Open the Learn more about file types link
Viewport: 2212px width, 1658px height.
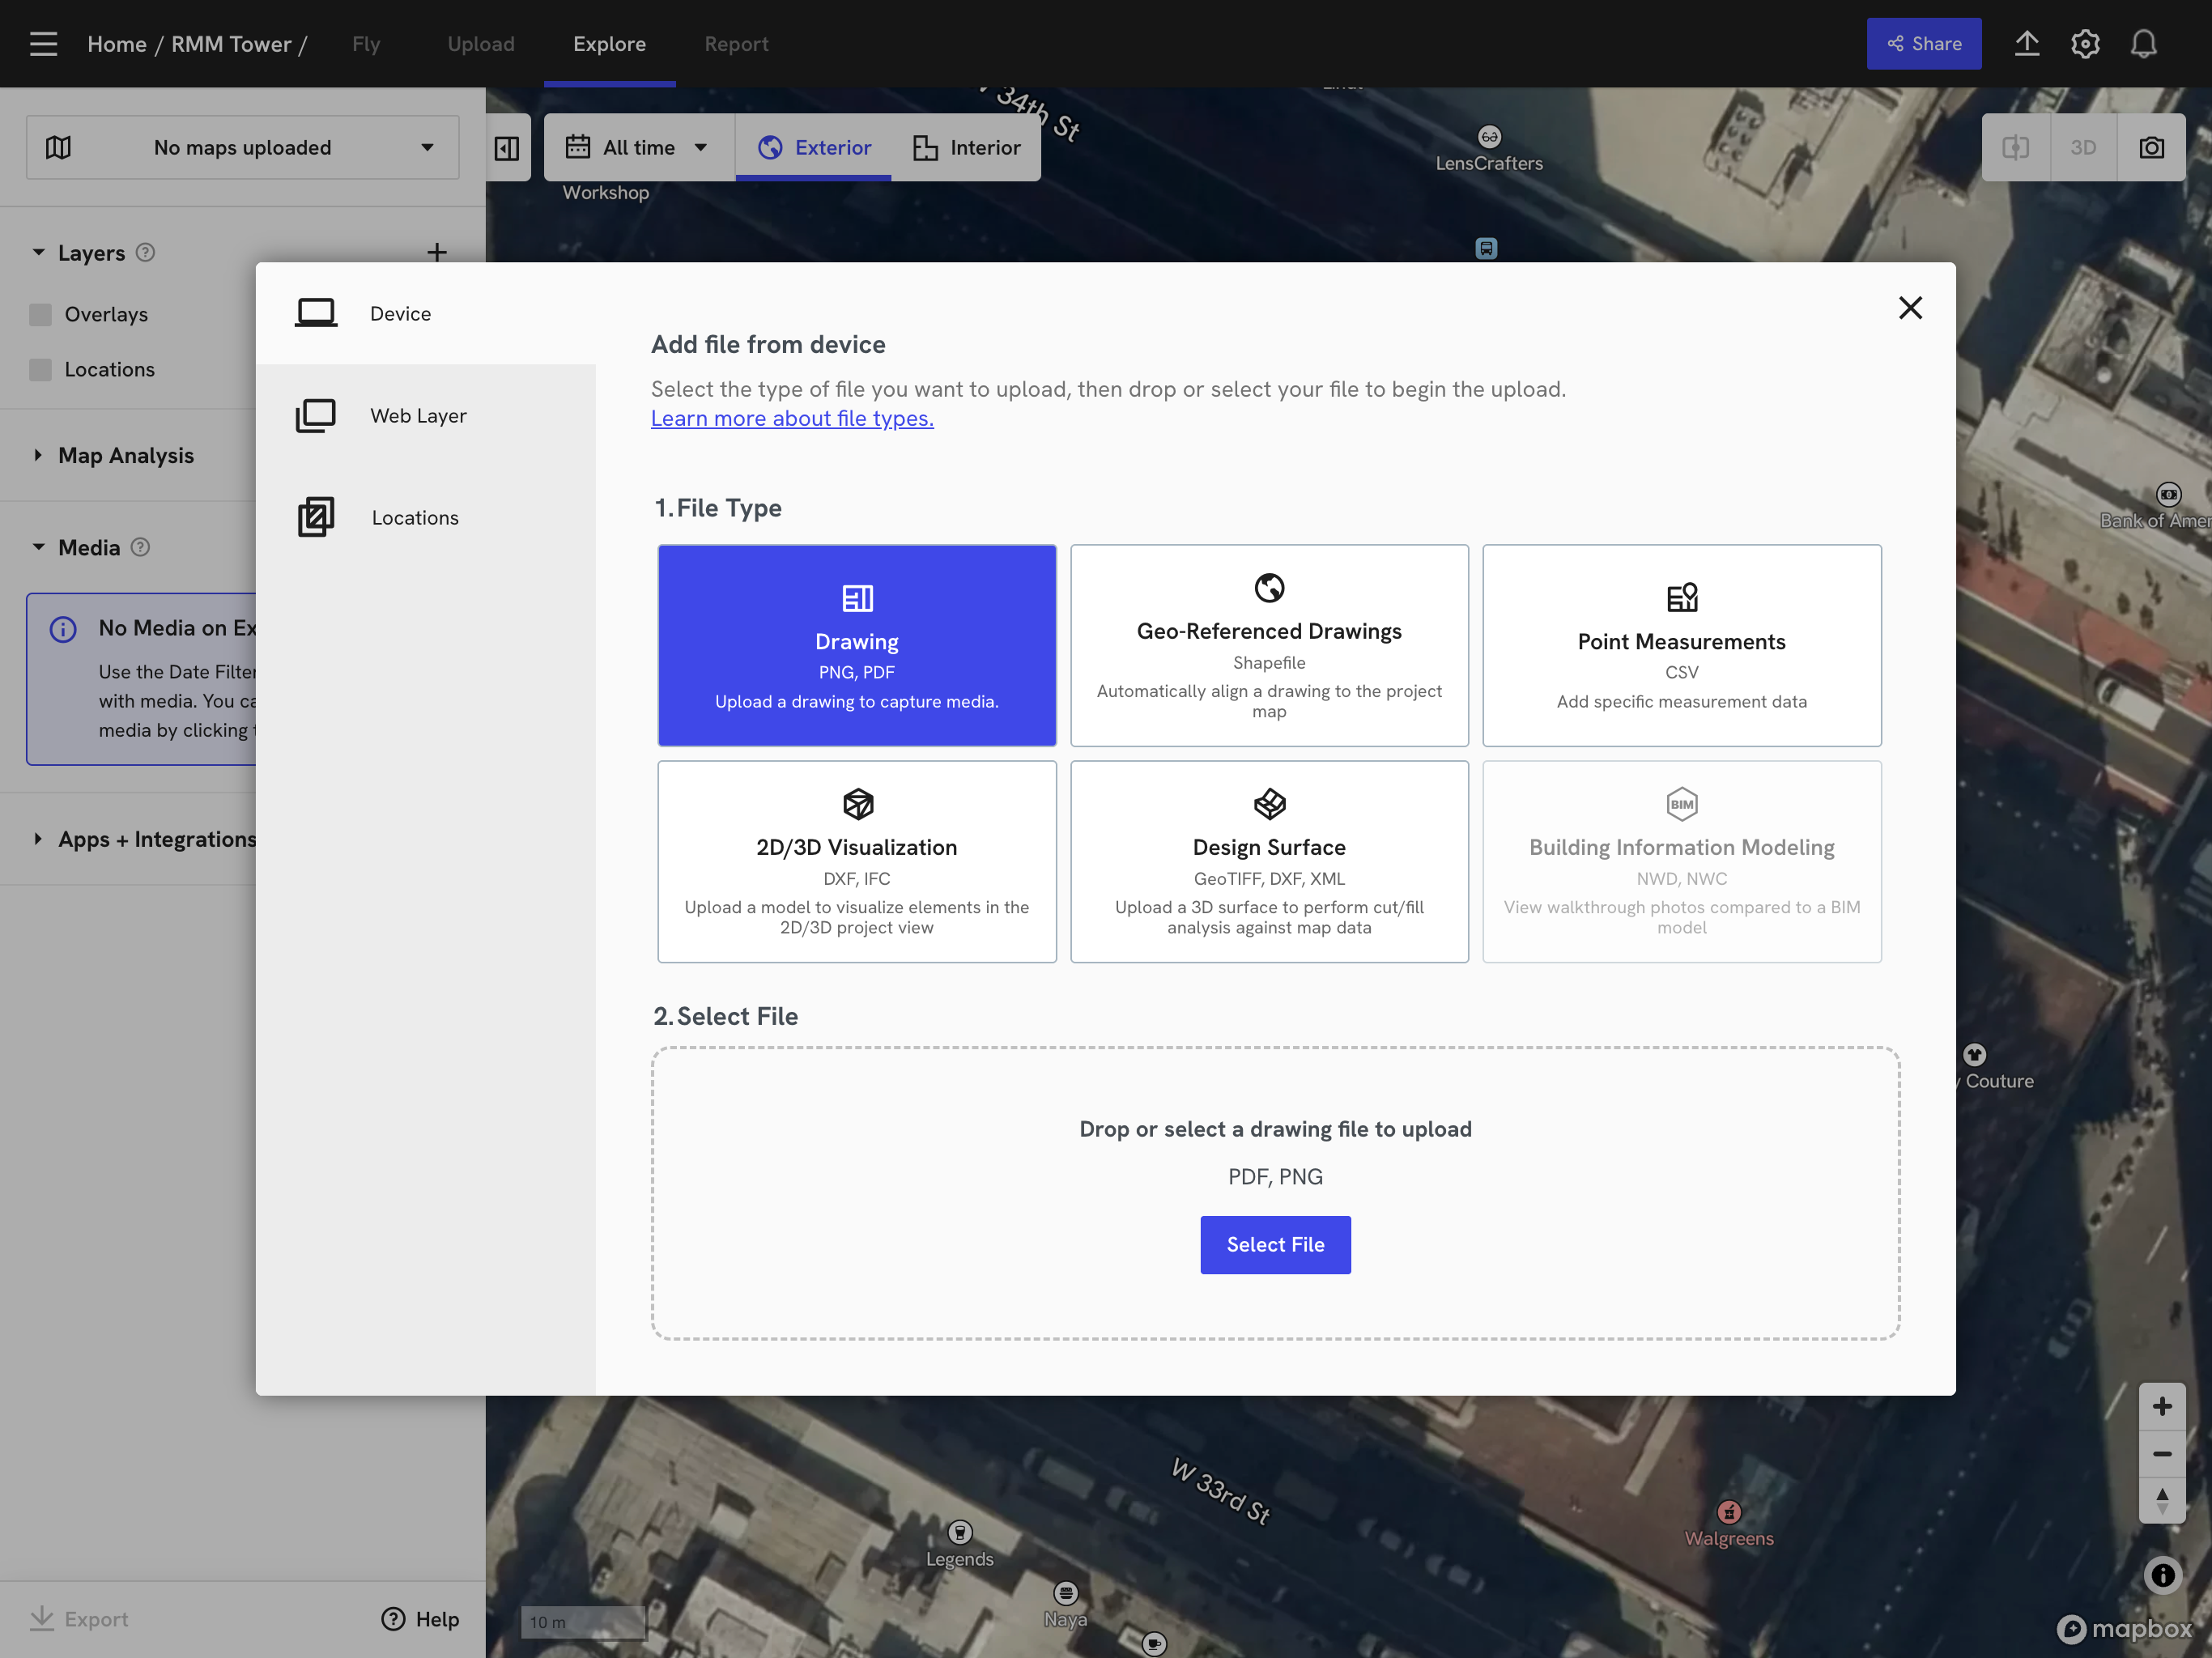tap(791, 418)
